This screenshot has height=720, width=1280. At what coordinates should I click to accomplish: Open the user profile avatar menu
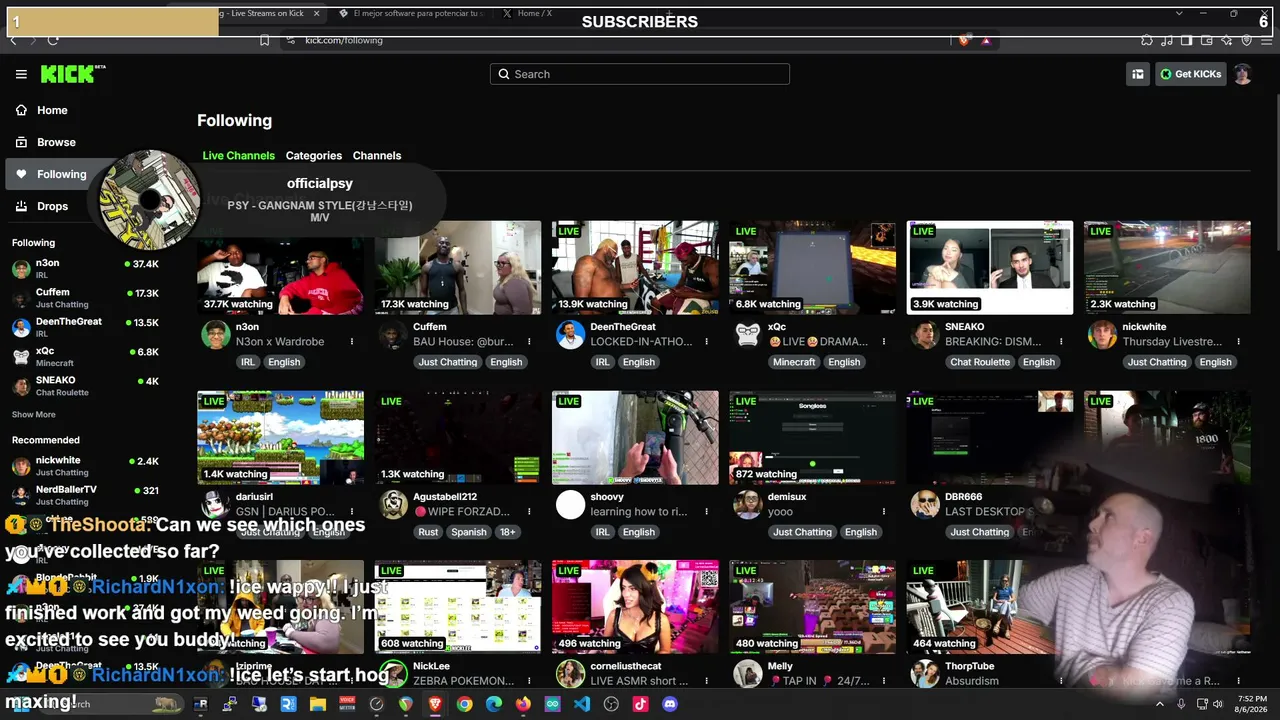click(1242, 74)
